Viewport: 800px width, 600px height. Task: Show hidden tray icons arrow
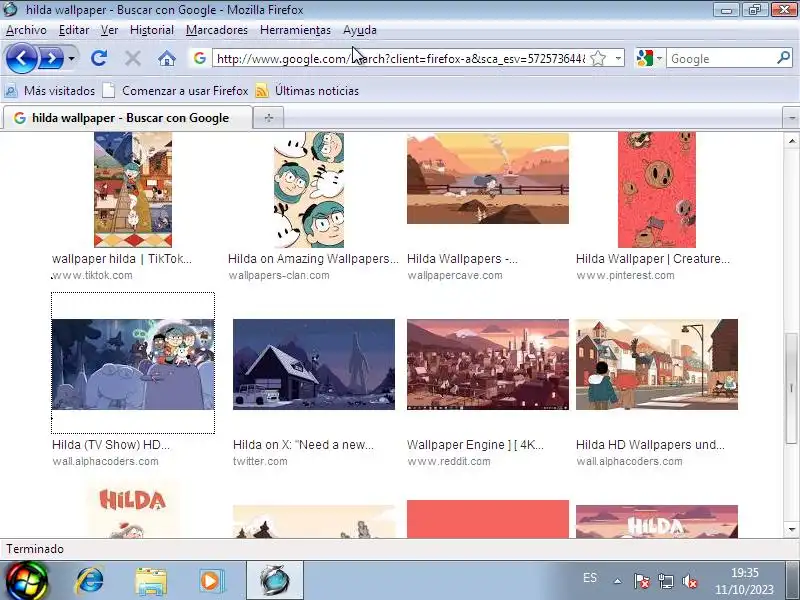pyautogui.click(x=617, y=581)
